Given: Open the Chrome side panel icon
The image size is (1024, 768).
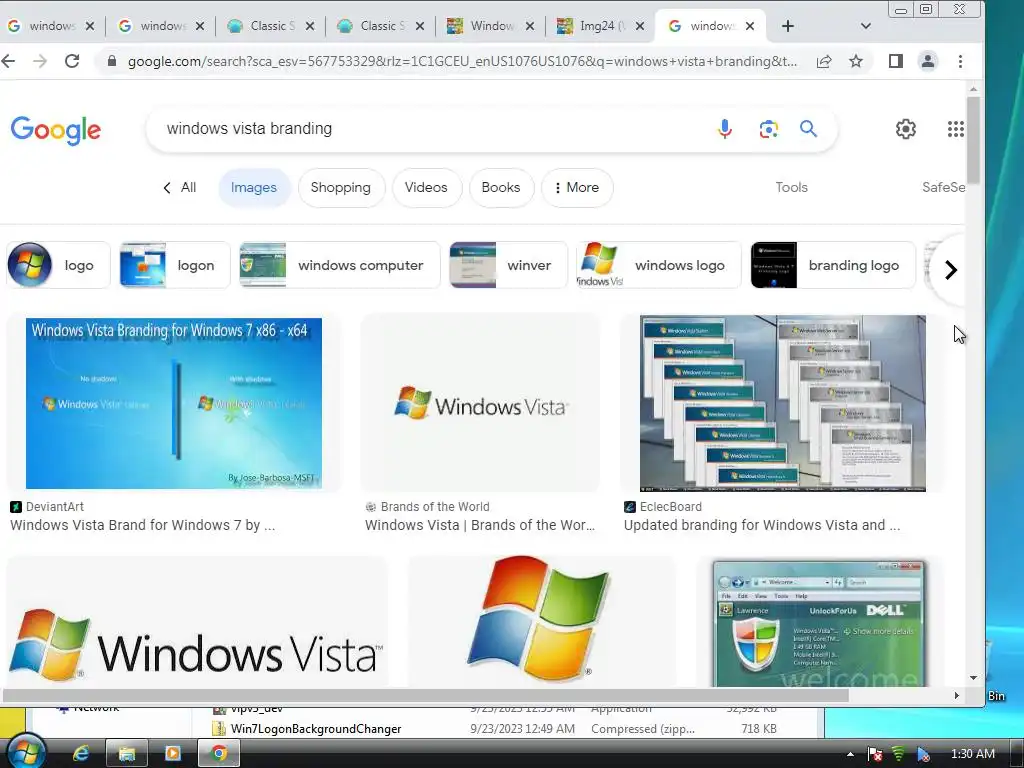Looking at the screenshot, I should pyautogui.click(x=895, y=61).
